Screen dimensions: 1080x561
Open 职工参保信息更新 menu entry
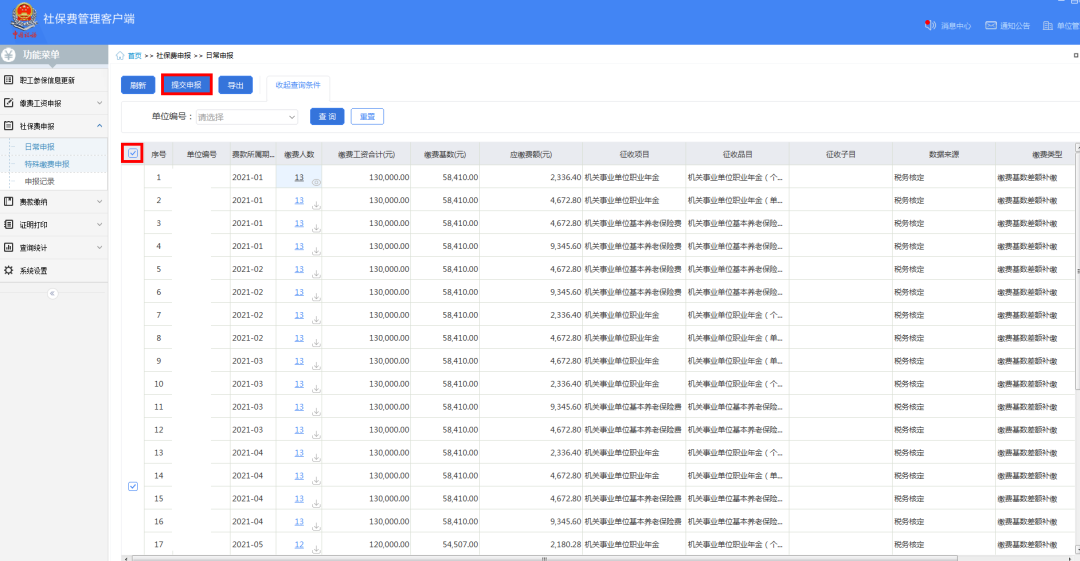54,80
